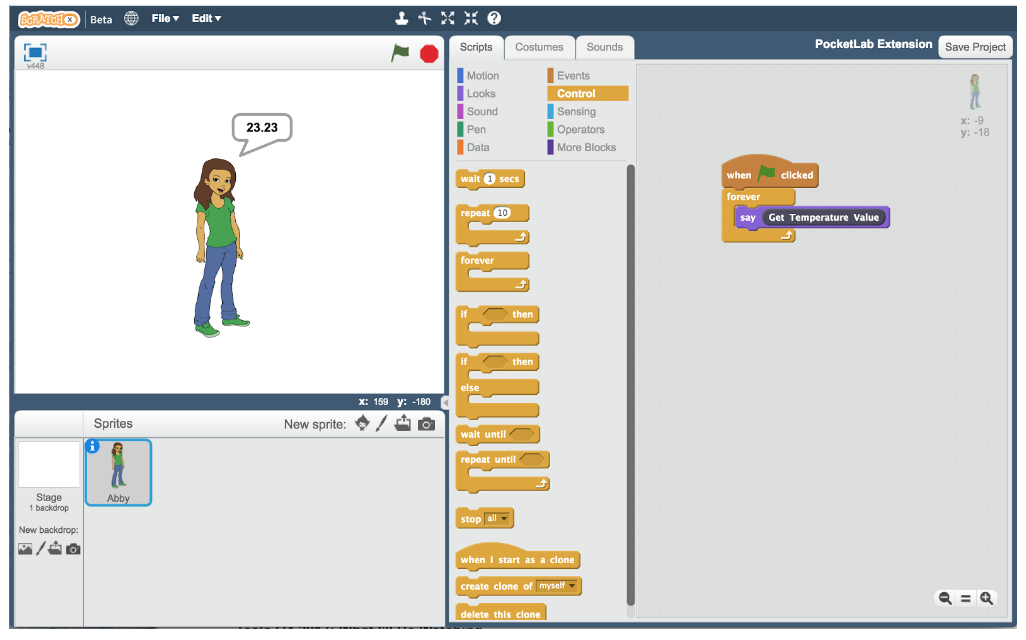
Task: Select the Sensing block category
Action: pyautogui.click(x=575, y=111)
